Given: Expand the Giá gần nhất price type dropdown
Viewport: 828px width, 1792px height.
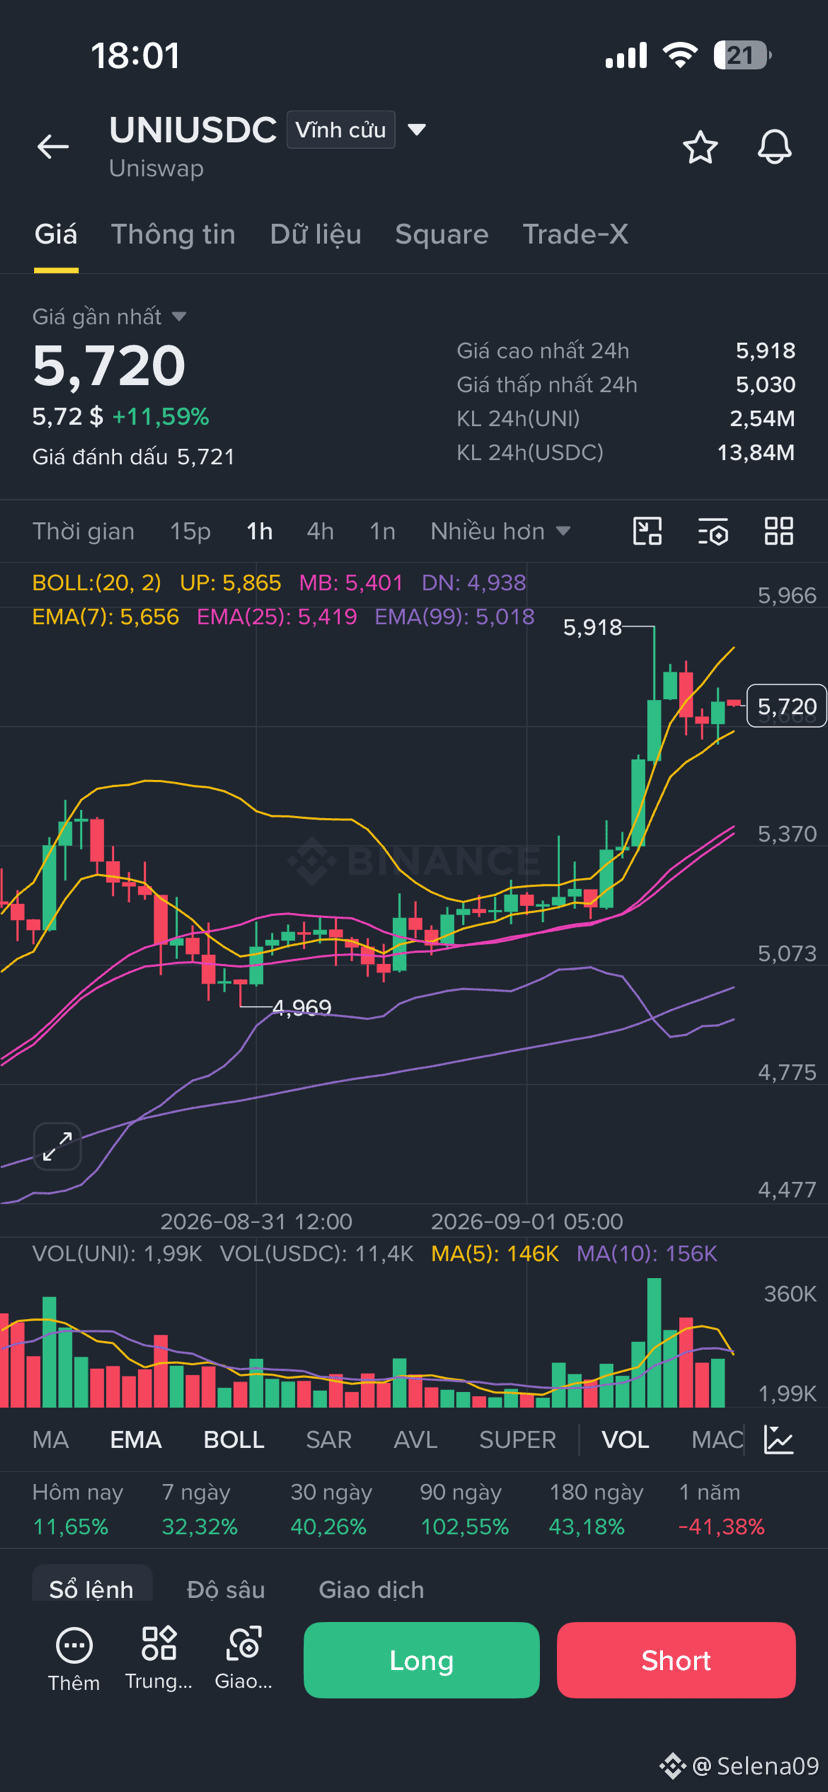Looking at the screenshot, I should (x=109, y=317).
